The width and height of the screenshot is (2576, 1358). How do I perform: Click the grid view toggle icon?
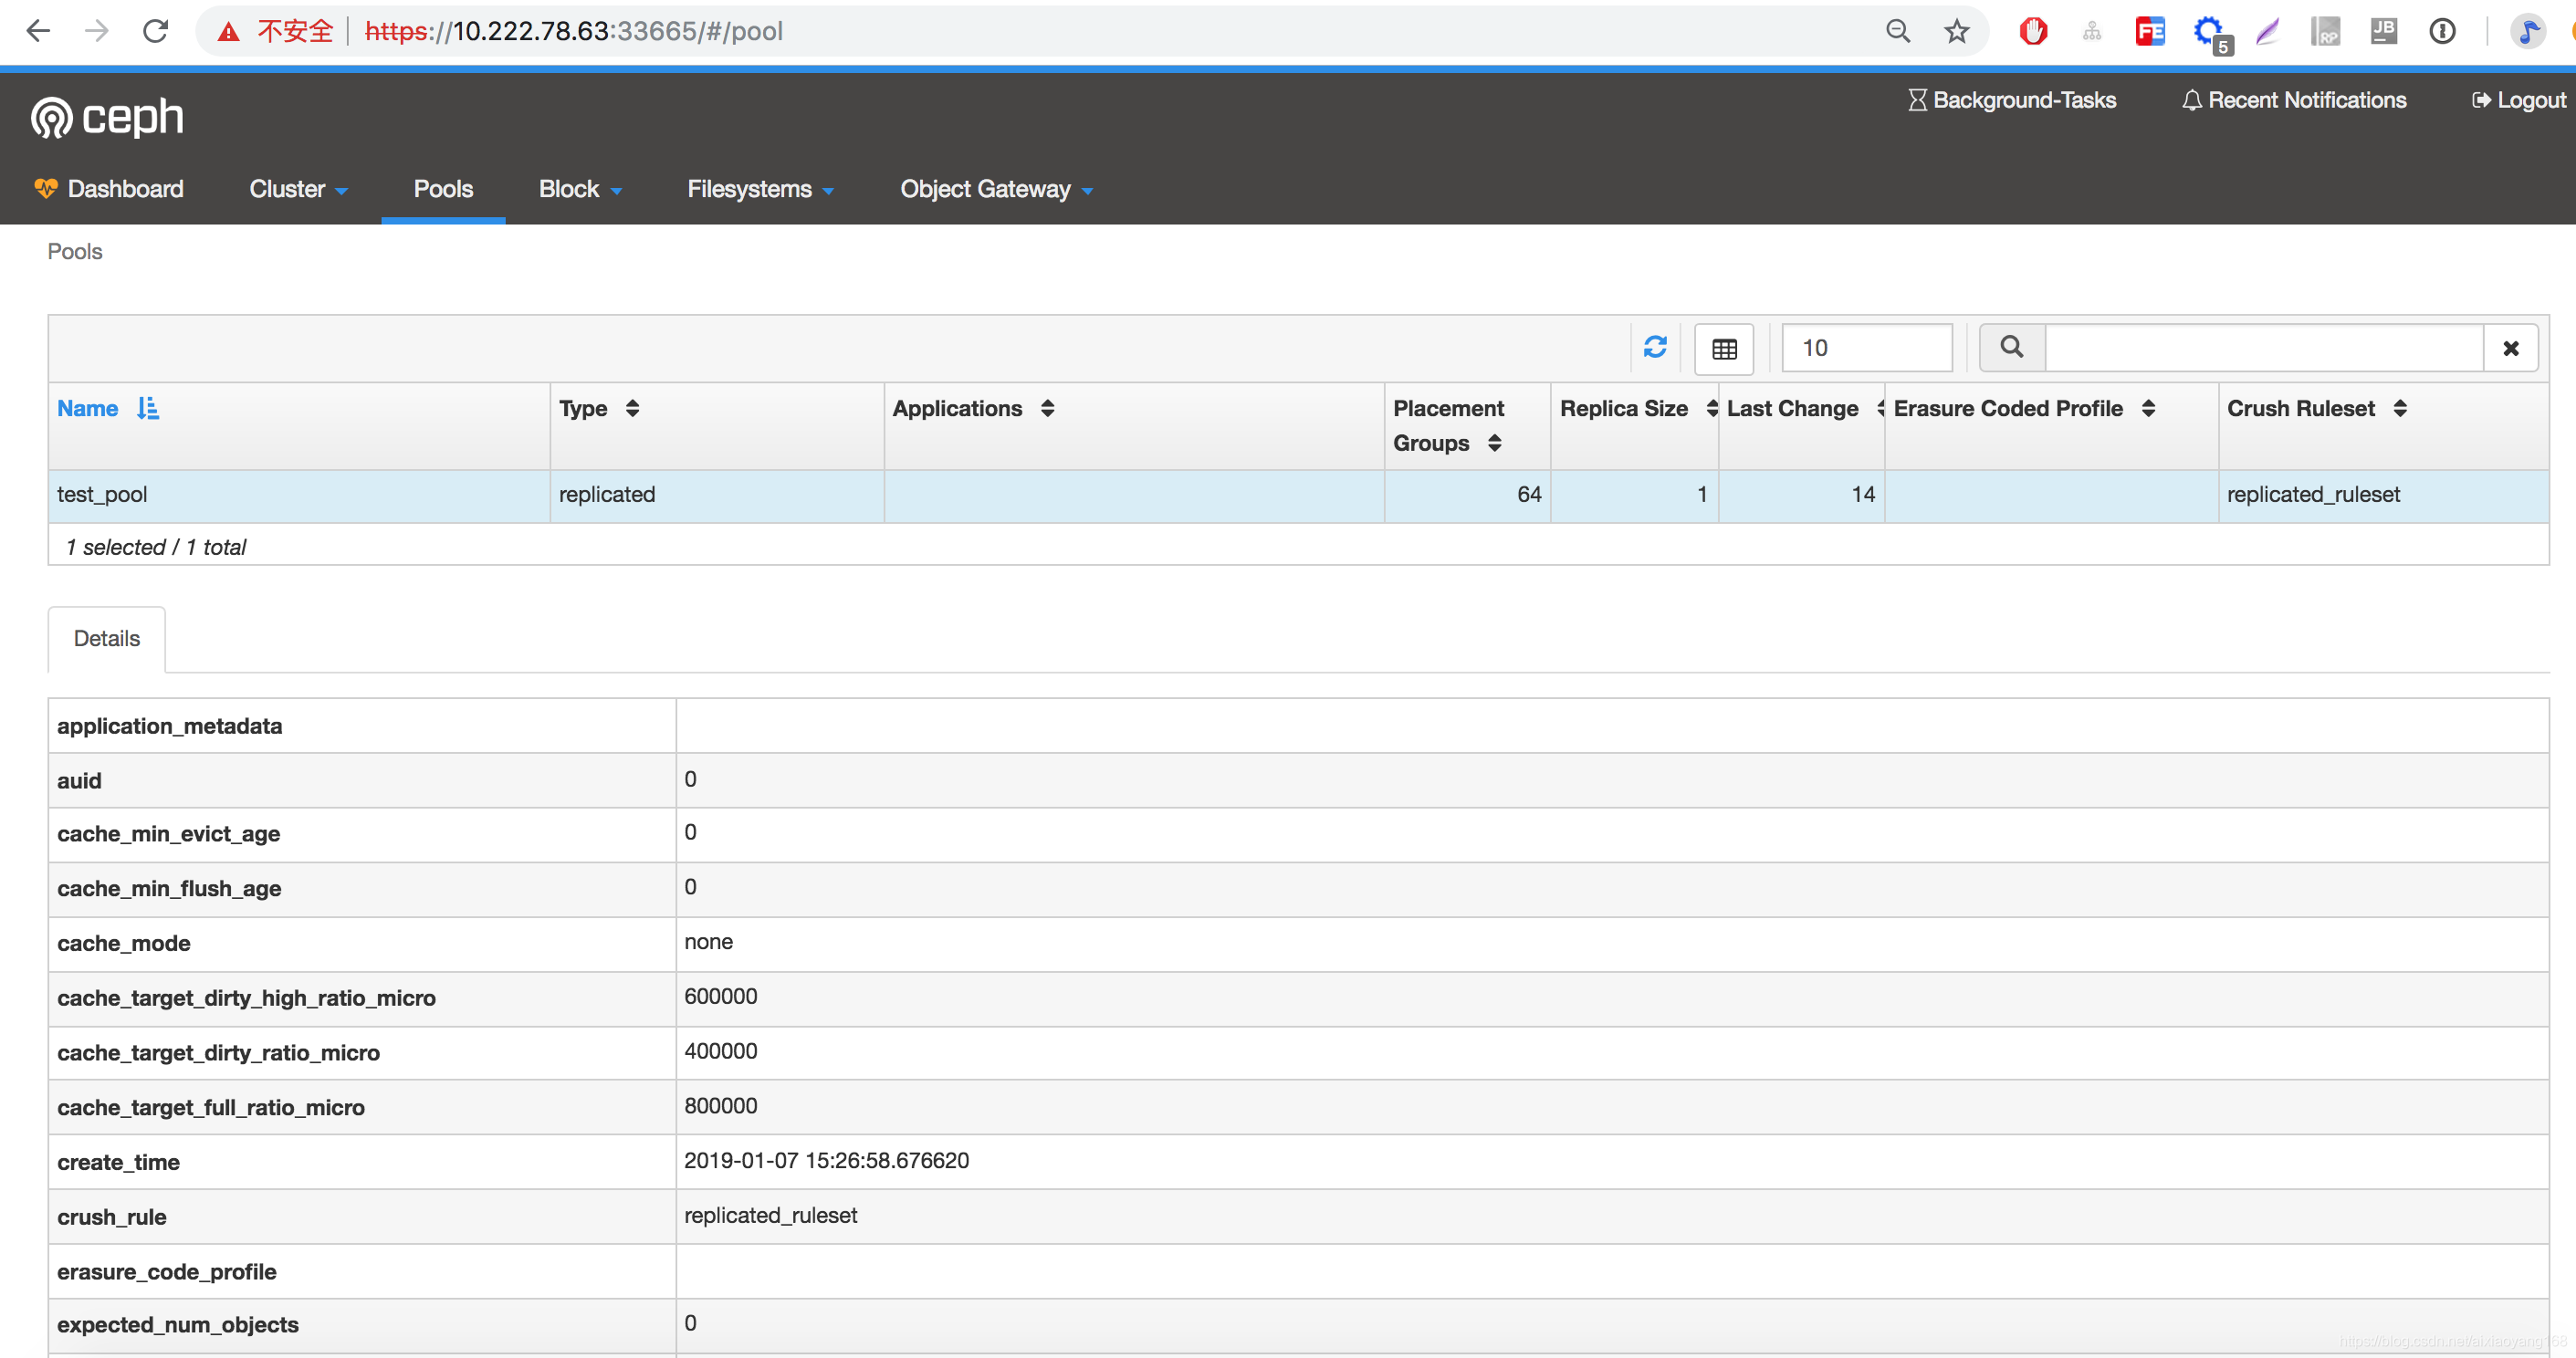(1728, 348)
